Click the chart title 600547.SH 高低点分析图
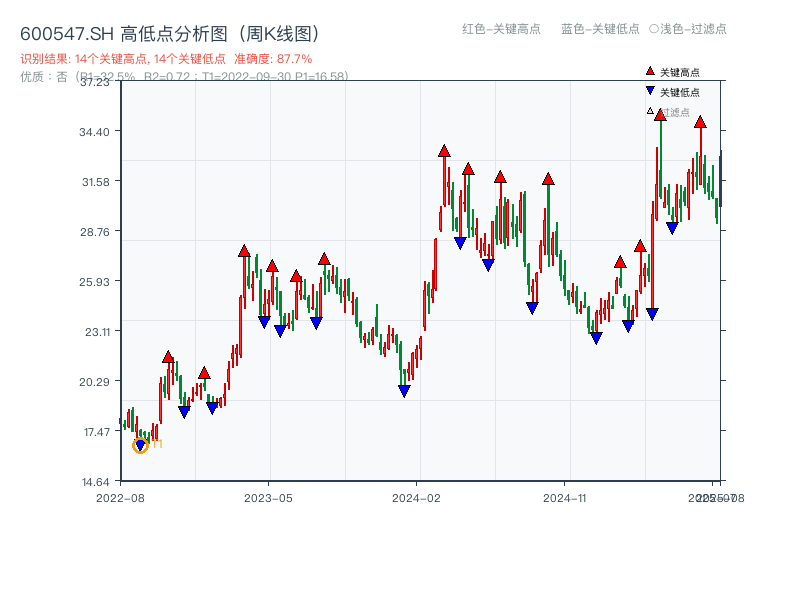Image resolution: width=800 pixels, height=600 pixels. click(x=170, y=34)
